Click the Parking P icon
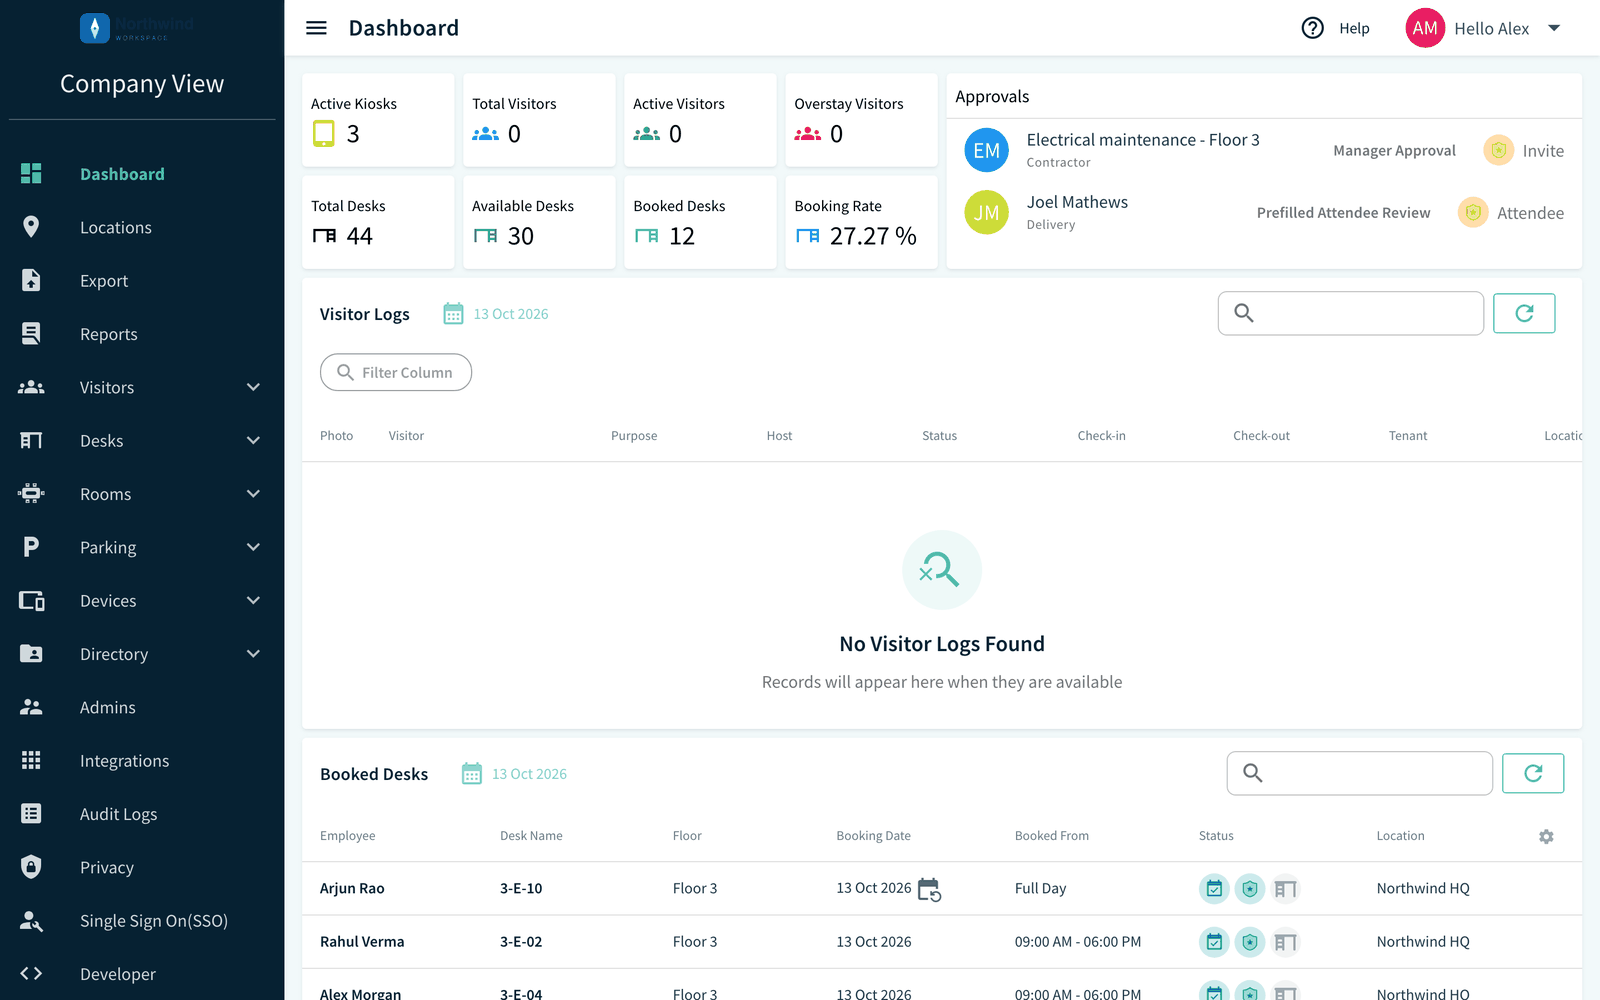1600x1000 pixels. [x=31, y=546]
